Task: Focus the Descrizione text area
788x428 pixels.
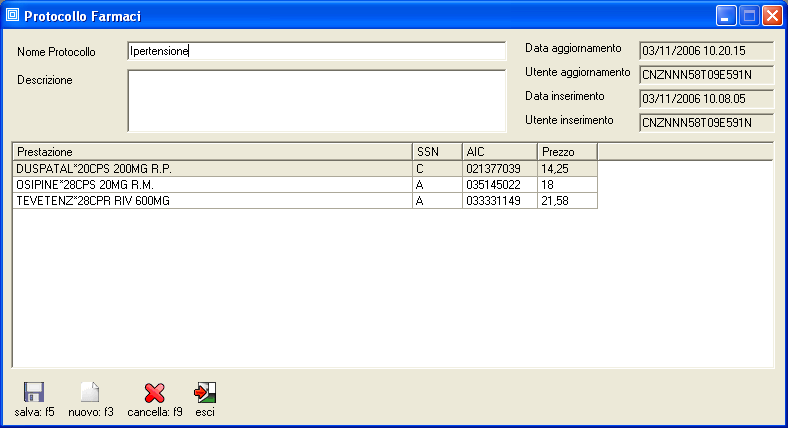Action: click(316, 100)
